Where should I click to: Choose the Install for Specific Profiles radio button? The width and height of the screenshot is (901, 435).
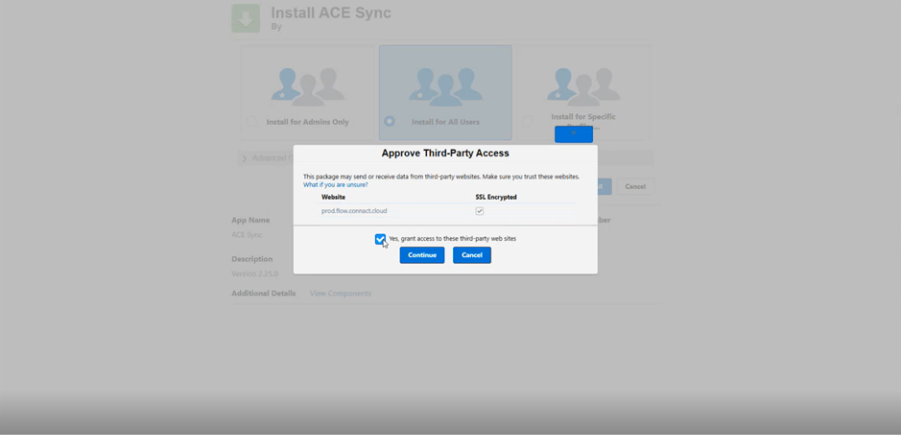528,121
